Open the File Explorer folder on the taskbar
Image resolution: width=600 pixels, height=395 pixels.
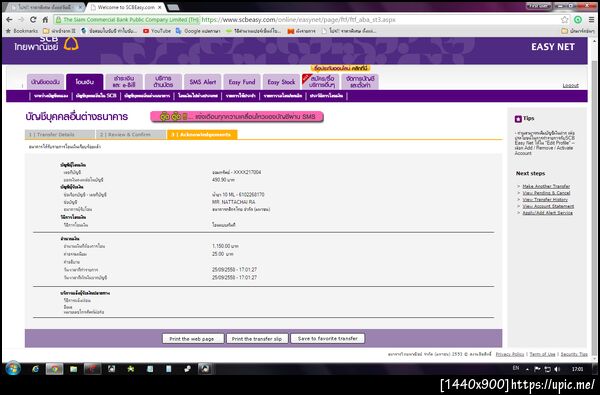tap(73, 369)
